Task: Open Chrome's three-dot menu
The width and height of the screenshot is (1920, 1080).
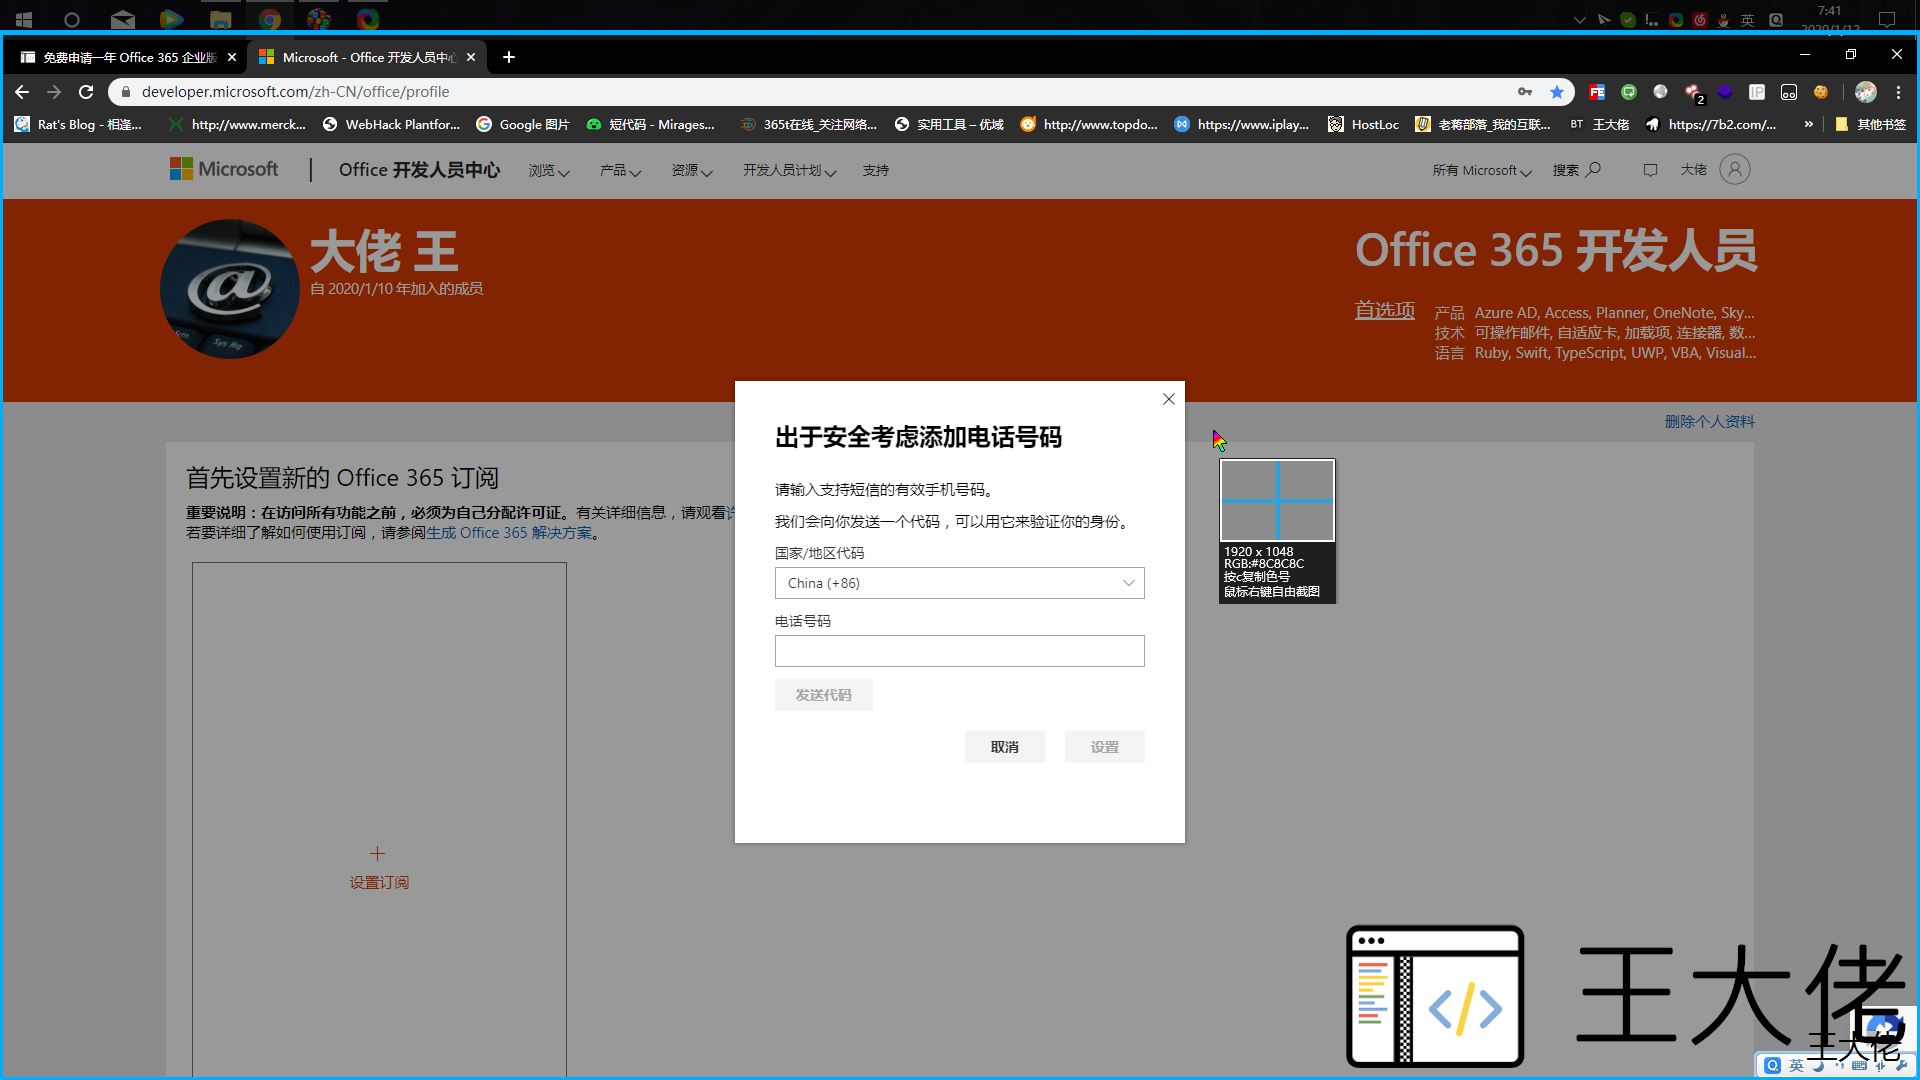Action: click(1899, 92)
